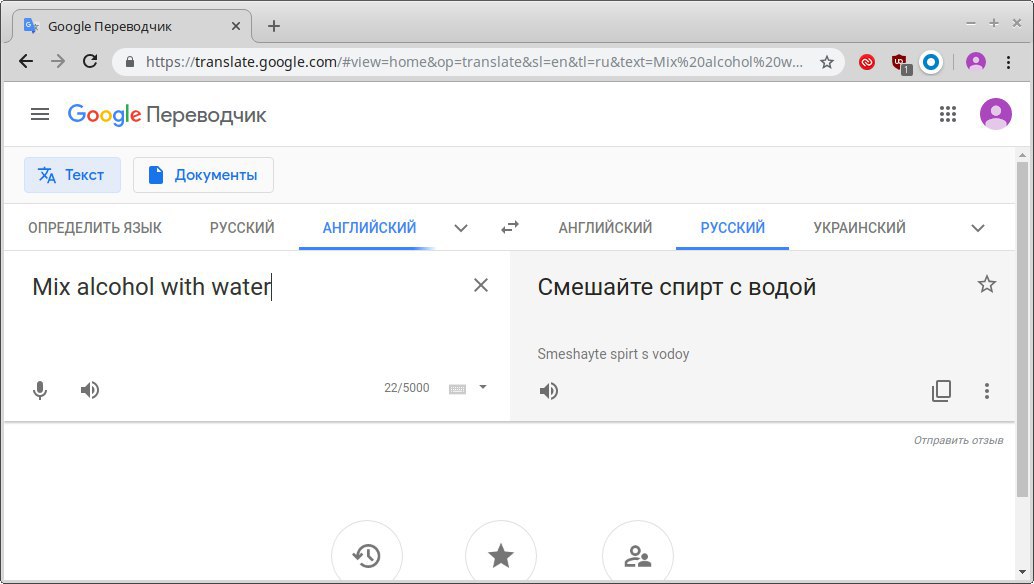The height and width of the screenshot is (584, 1034).
Task: Click the transliteration Smeshayte spirt s vodoy
Action: (x=613, y=354)
